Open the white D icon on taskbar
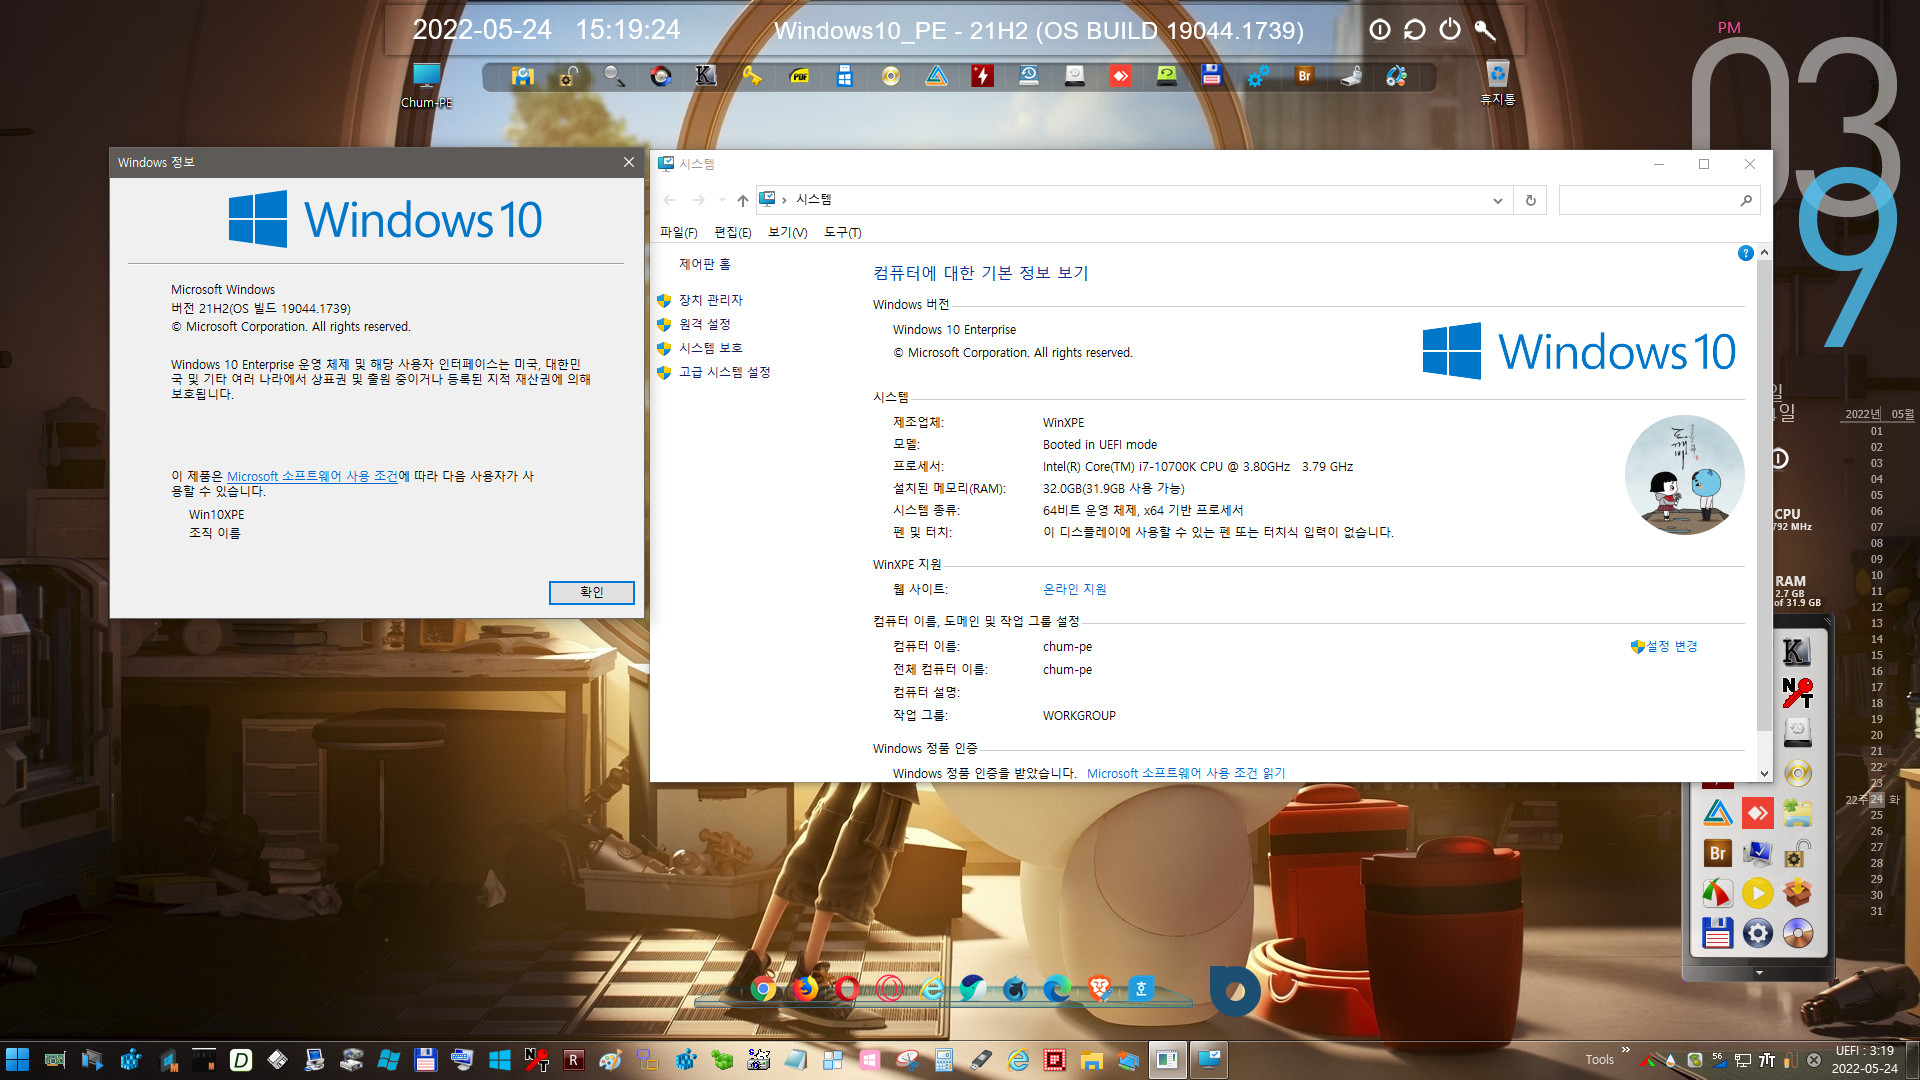Viewport: 1920px width, 1080px height. point(241,1060)
